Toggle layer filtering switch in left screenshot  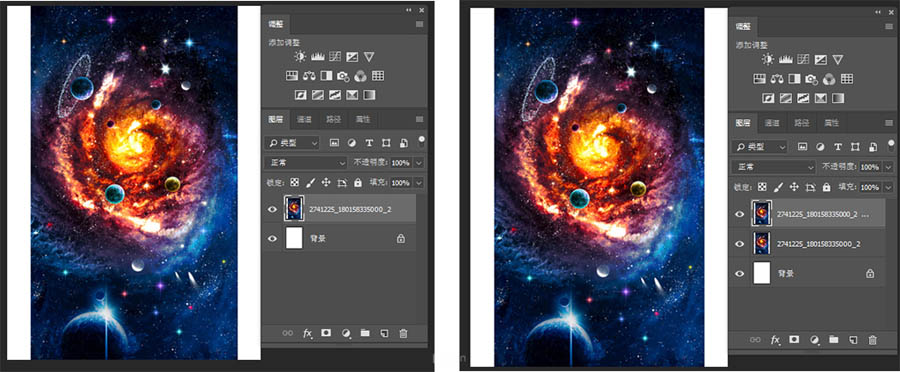click(x=422, y=141)
